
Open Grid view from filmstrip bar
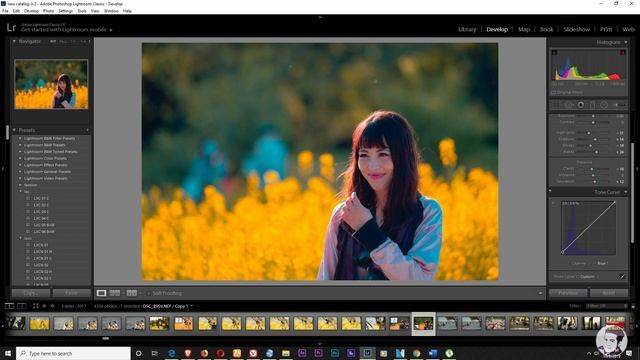(36, 306)
